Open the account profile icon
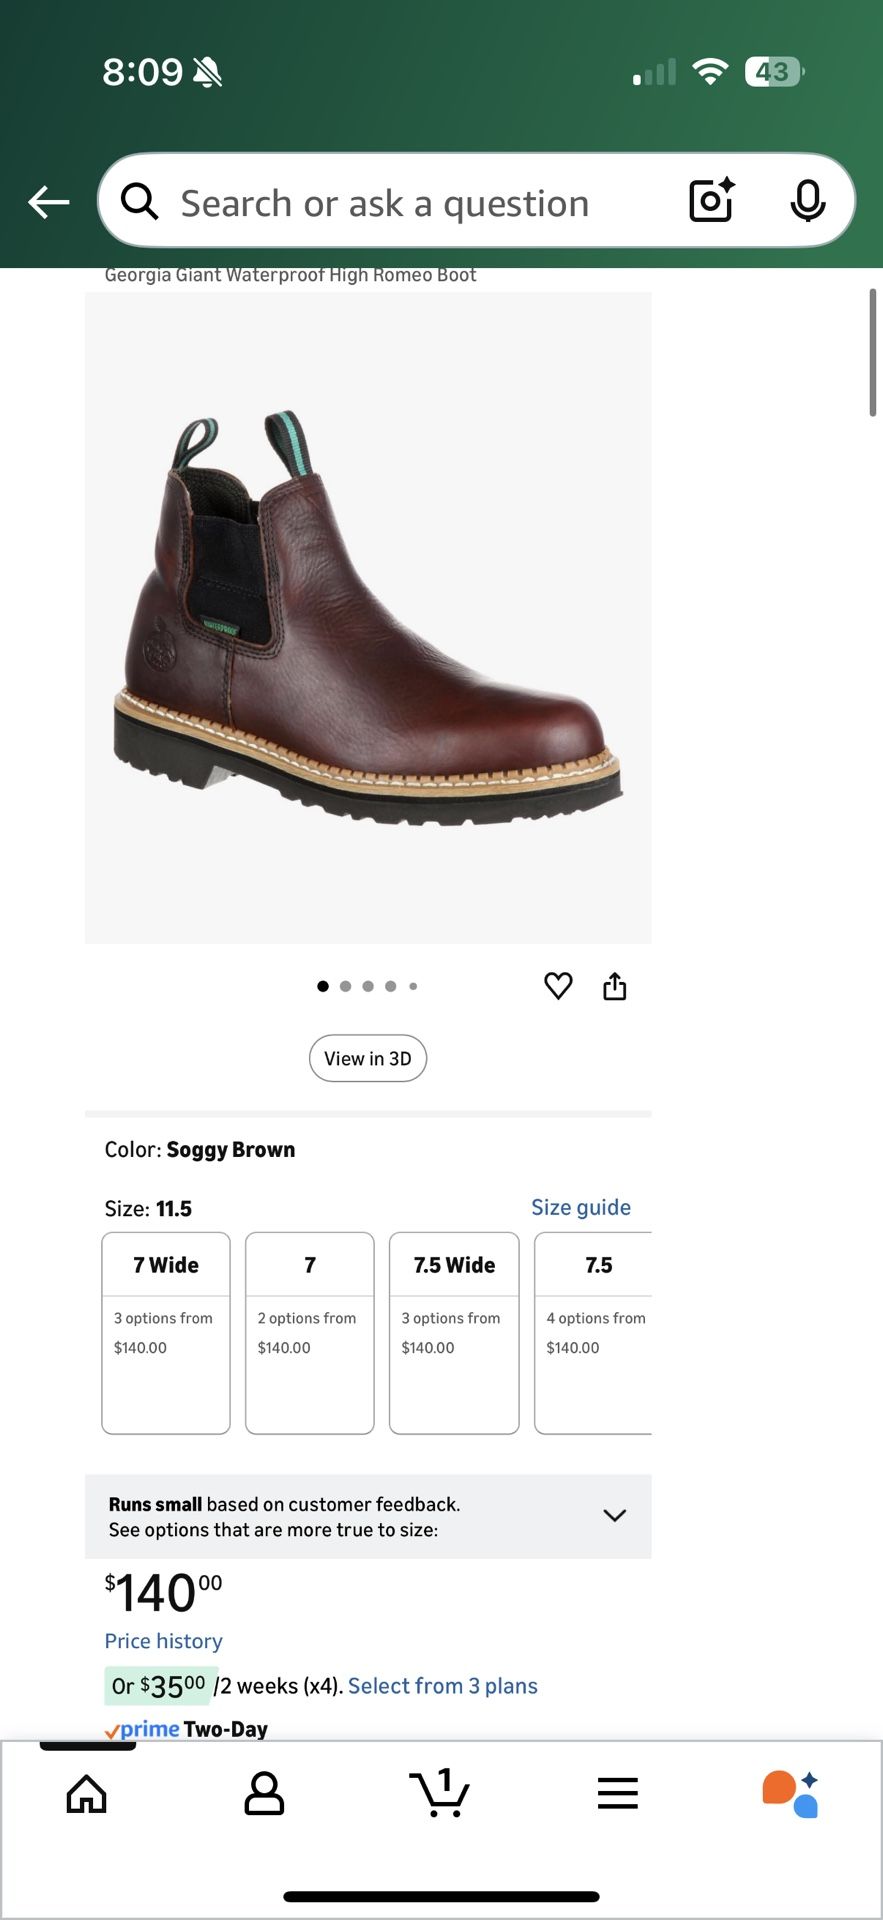This screenshot has width=883, height=1920. pyautogui.click(x=264, y=1793)
